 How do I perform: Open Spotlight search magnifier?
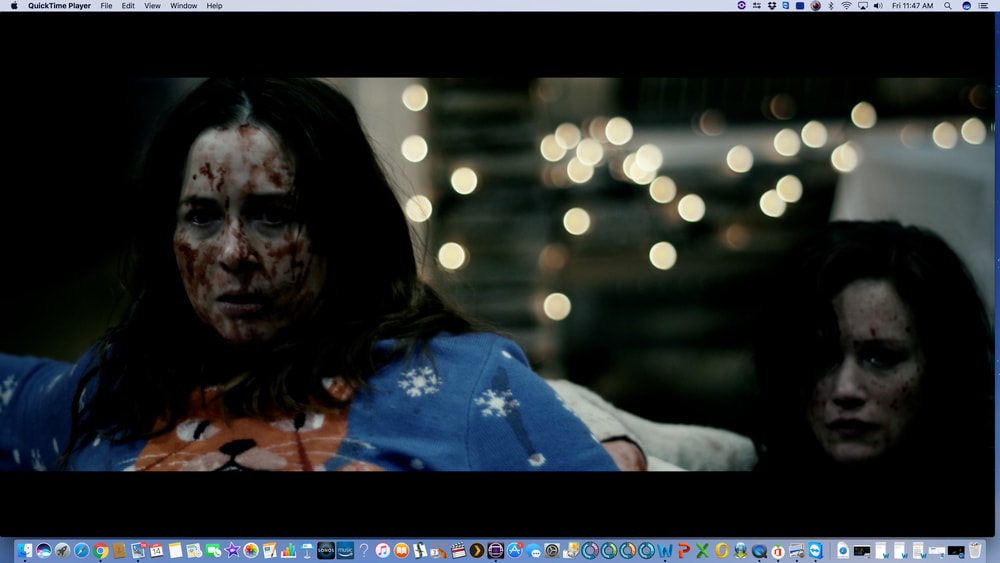tap(948, 6)
